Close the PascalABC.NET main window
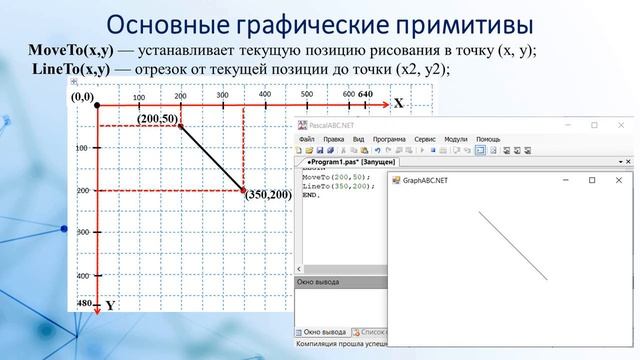Image resolution: width=640 pixels, height=360 pixels. click(x=621, y=125)
